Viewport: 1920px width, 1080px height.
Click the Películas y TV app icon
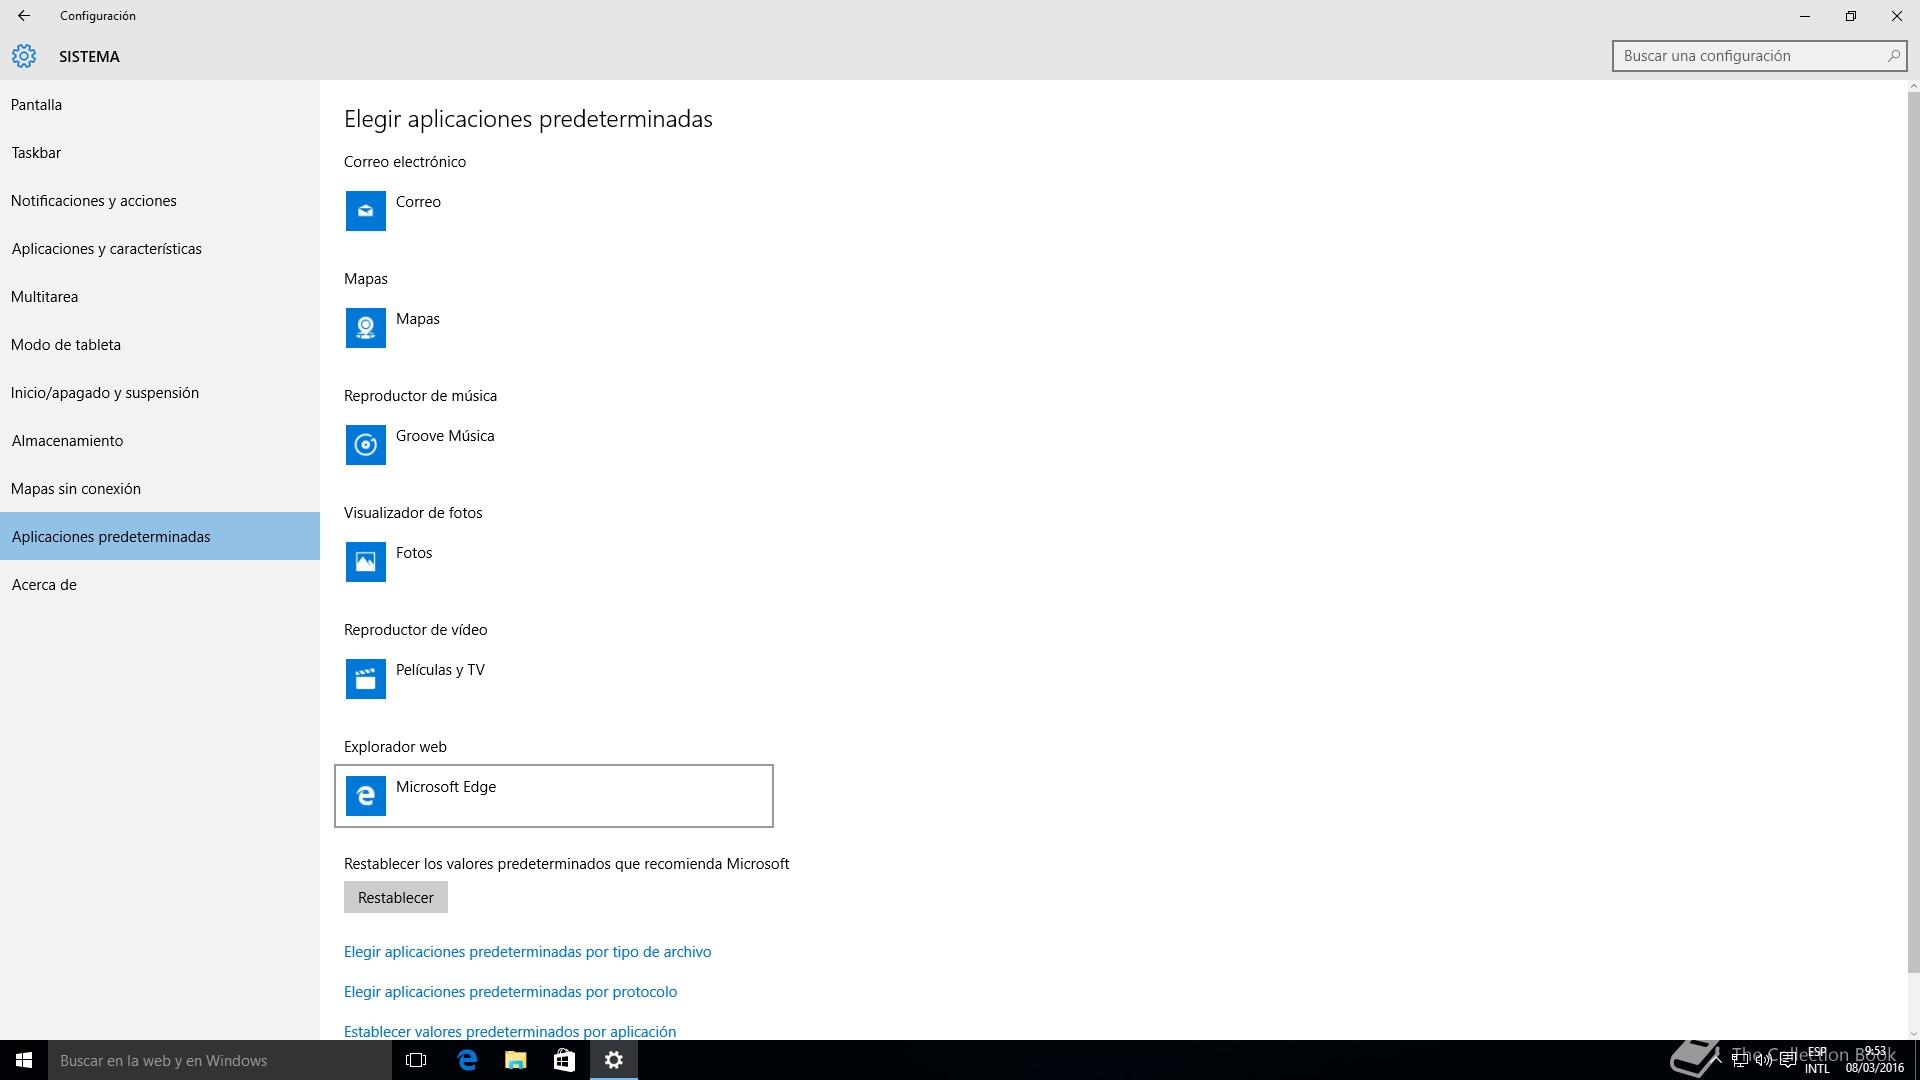[x=365, y=679]
